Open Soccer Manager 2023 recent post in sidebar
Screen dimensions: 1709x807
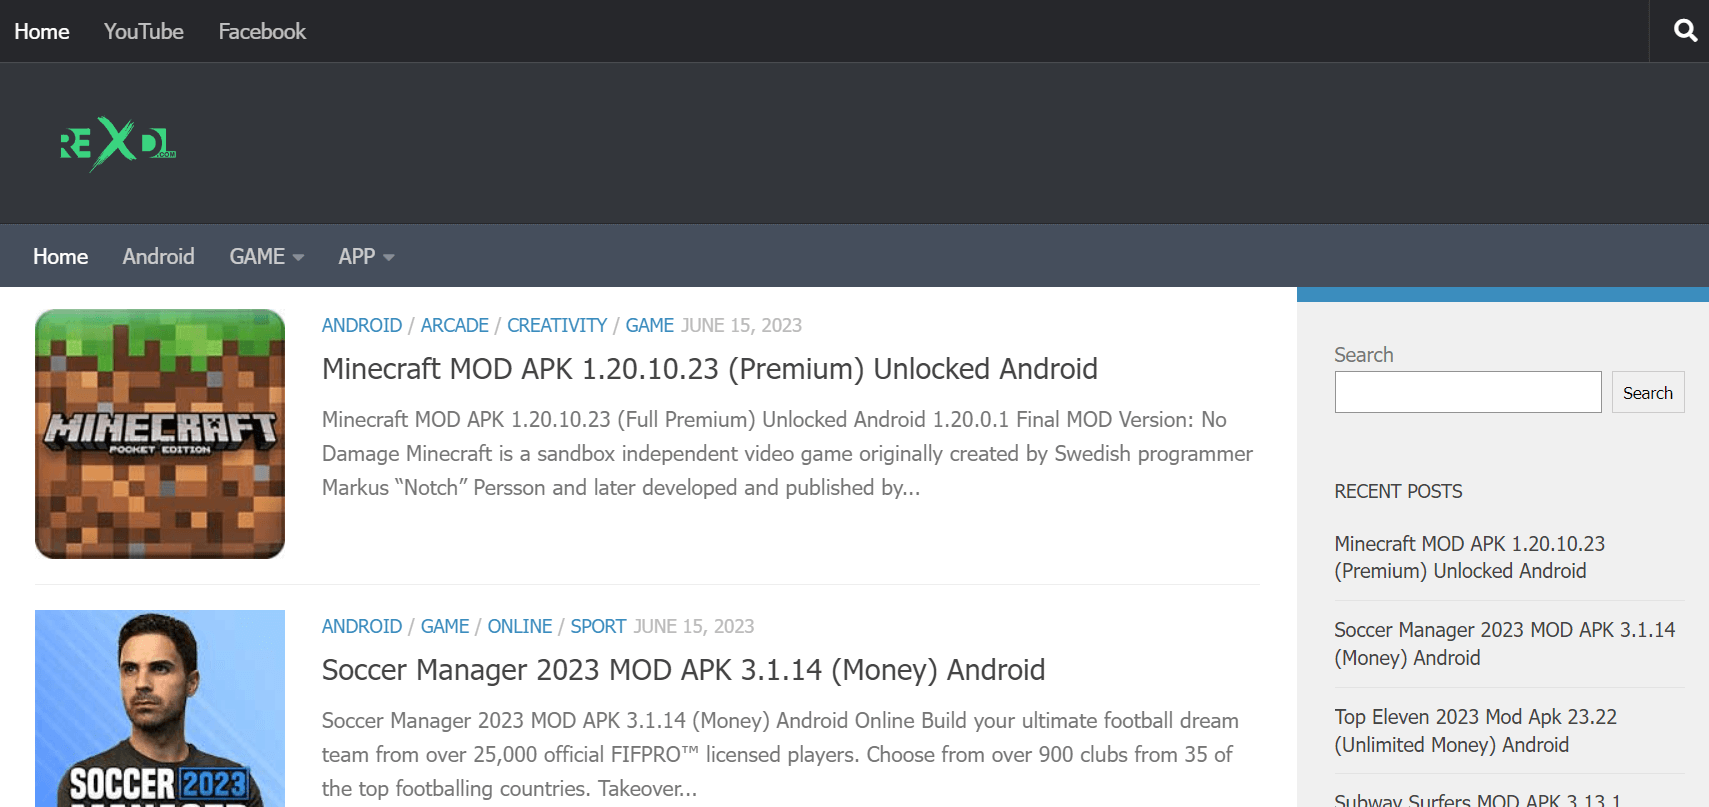tap(1505, 644)
